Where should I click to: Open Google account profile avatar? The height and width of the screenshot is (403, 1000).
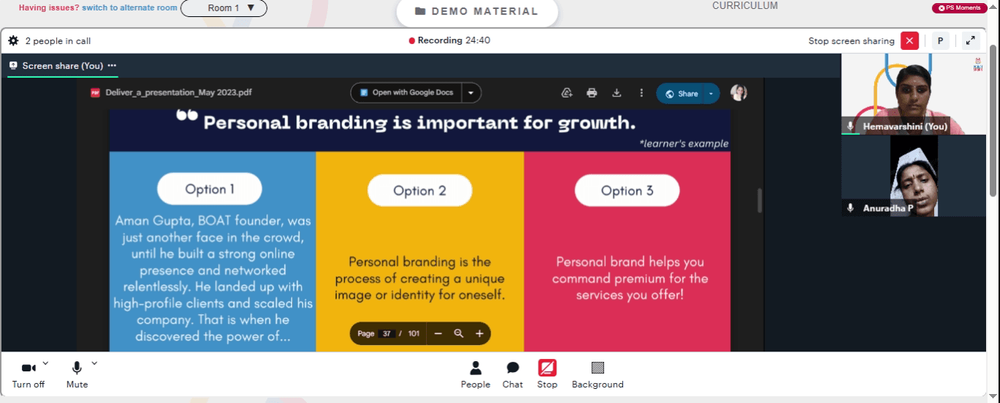[x=739, y=93]
